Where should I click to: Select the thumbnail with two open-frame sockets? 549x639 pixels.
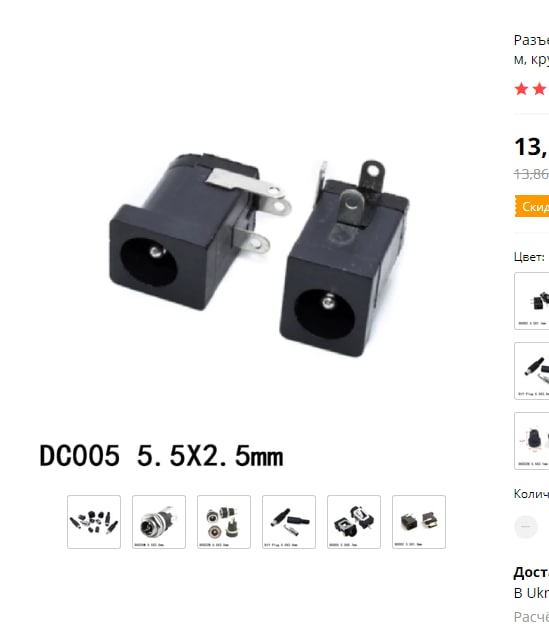[x=354, y=522]
